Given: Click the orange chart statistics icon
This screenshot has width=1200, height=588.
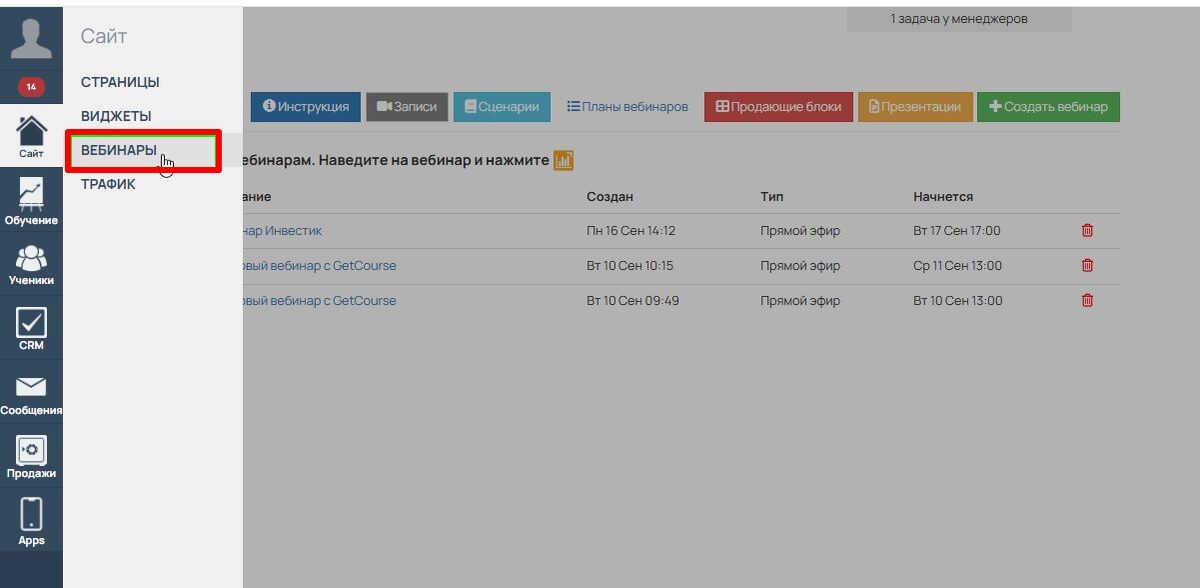Looking at the screenshot, I should 564,160.
